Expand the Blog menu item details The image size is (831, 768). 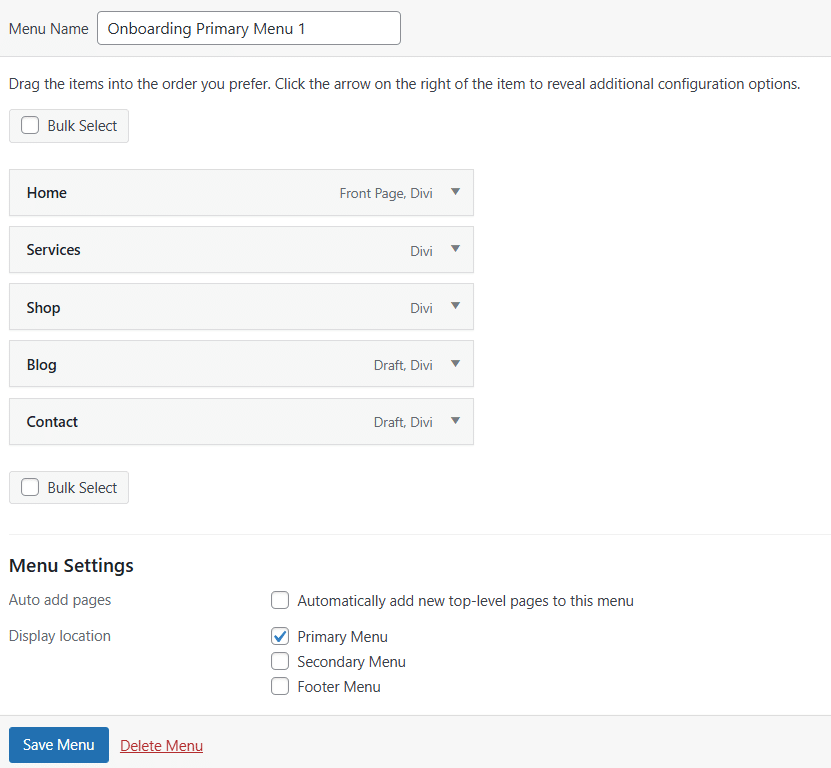click(455, 364)
